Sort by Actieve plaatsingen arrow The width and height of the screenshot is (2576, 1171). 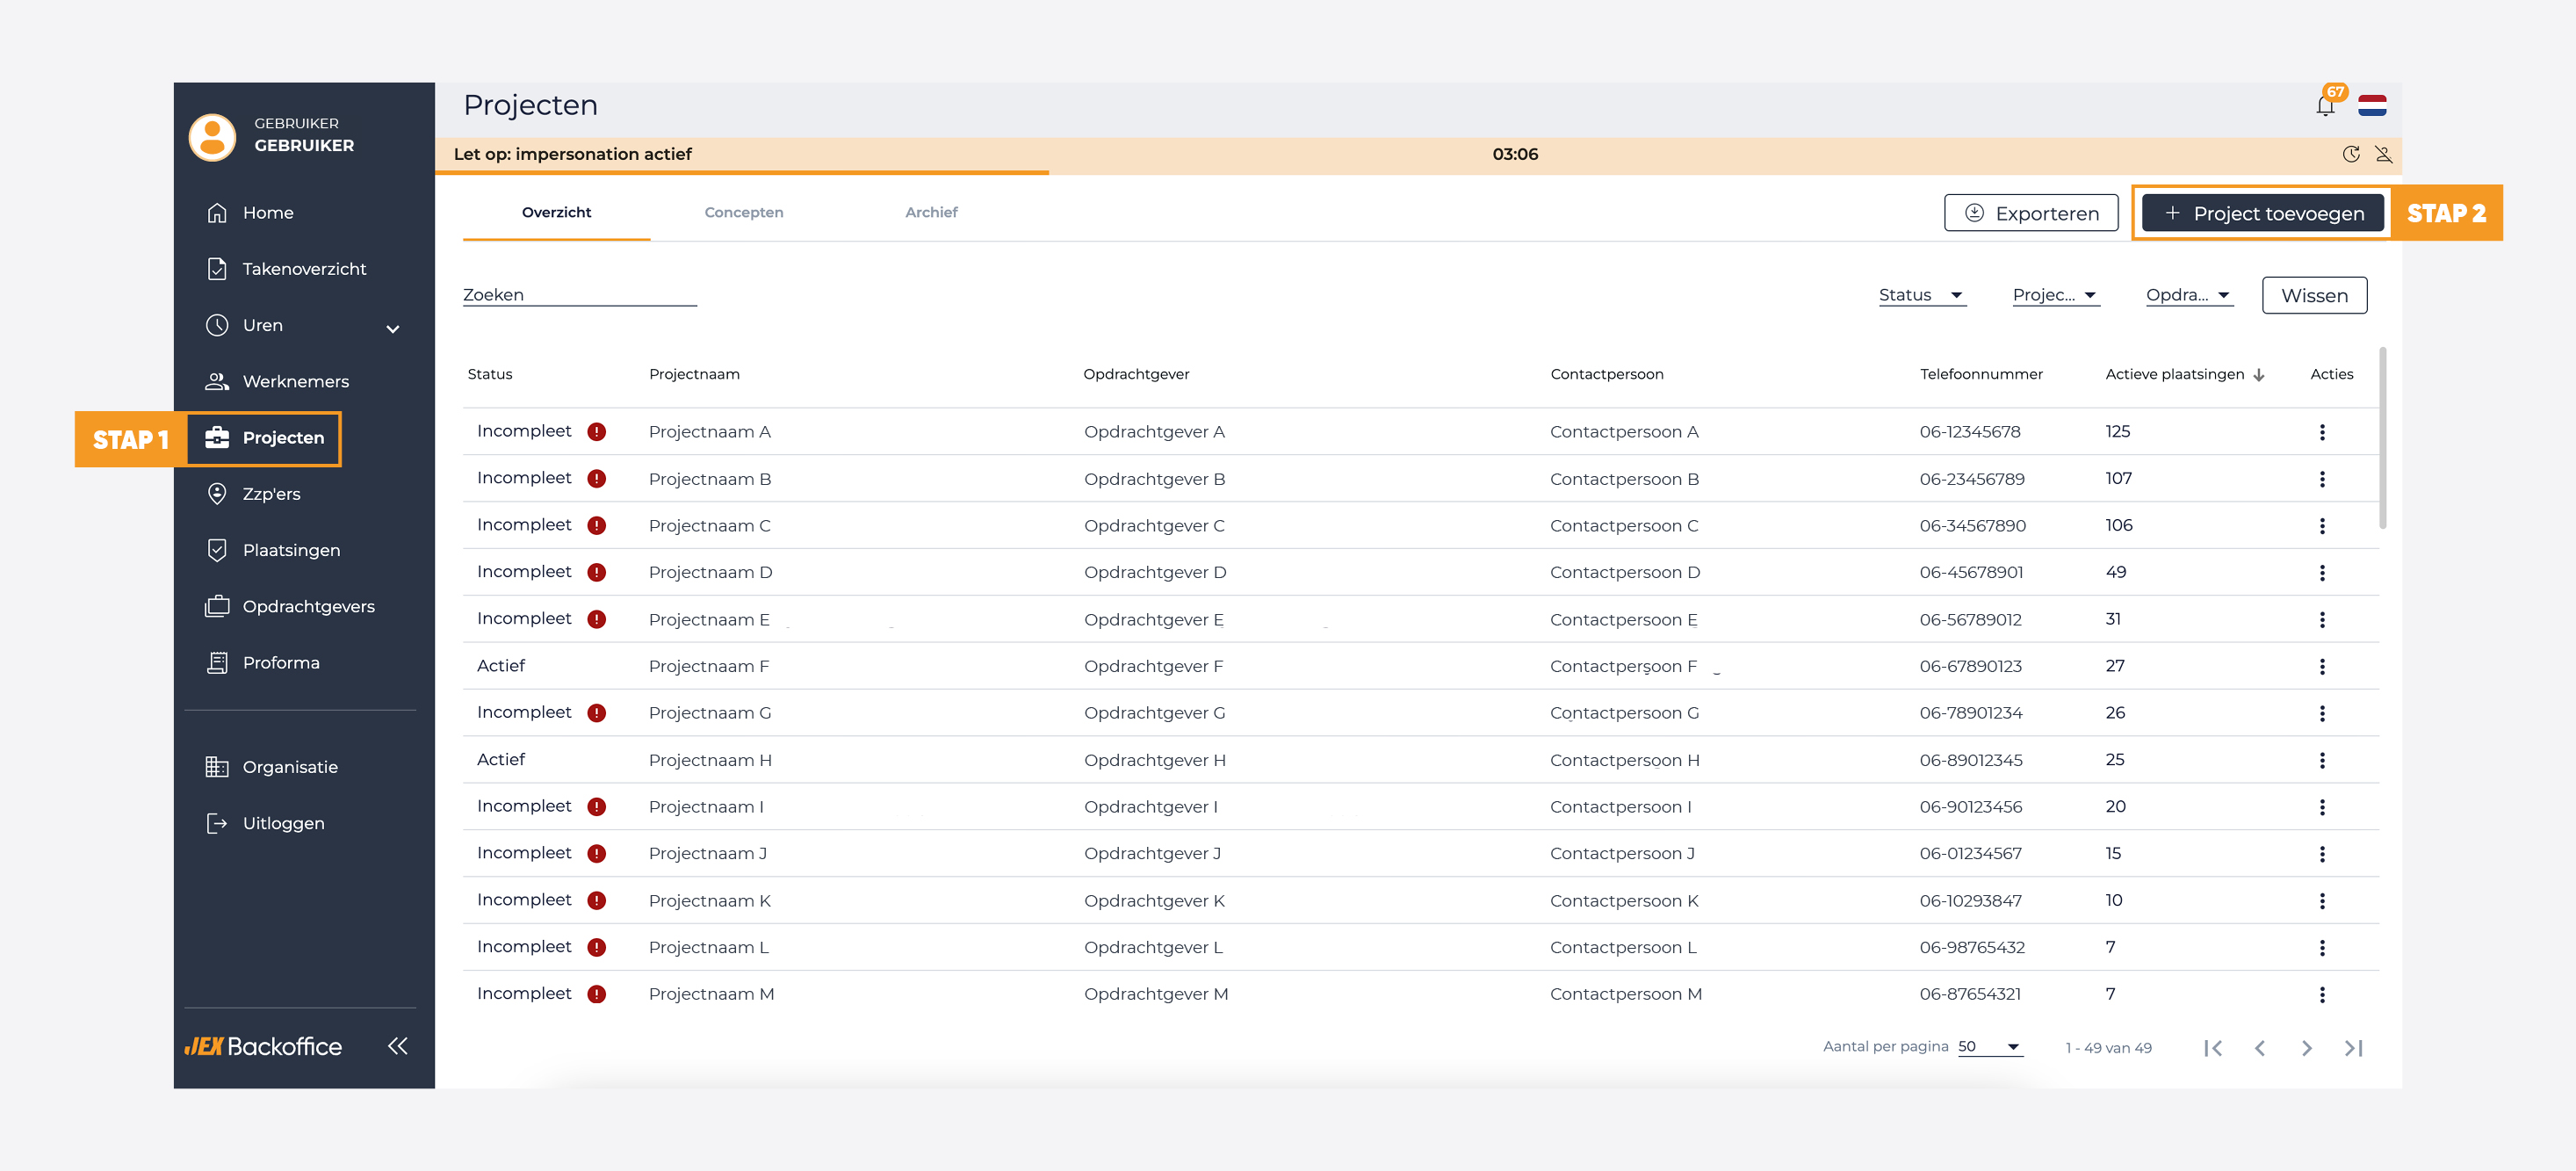click(2259, 375)
